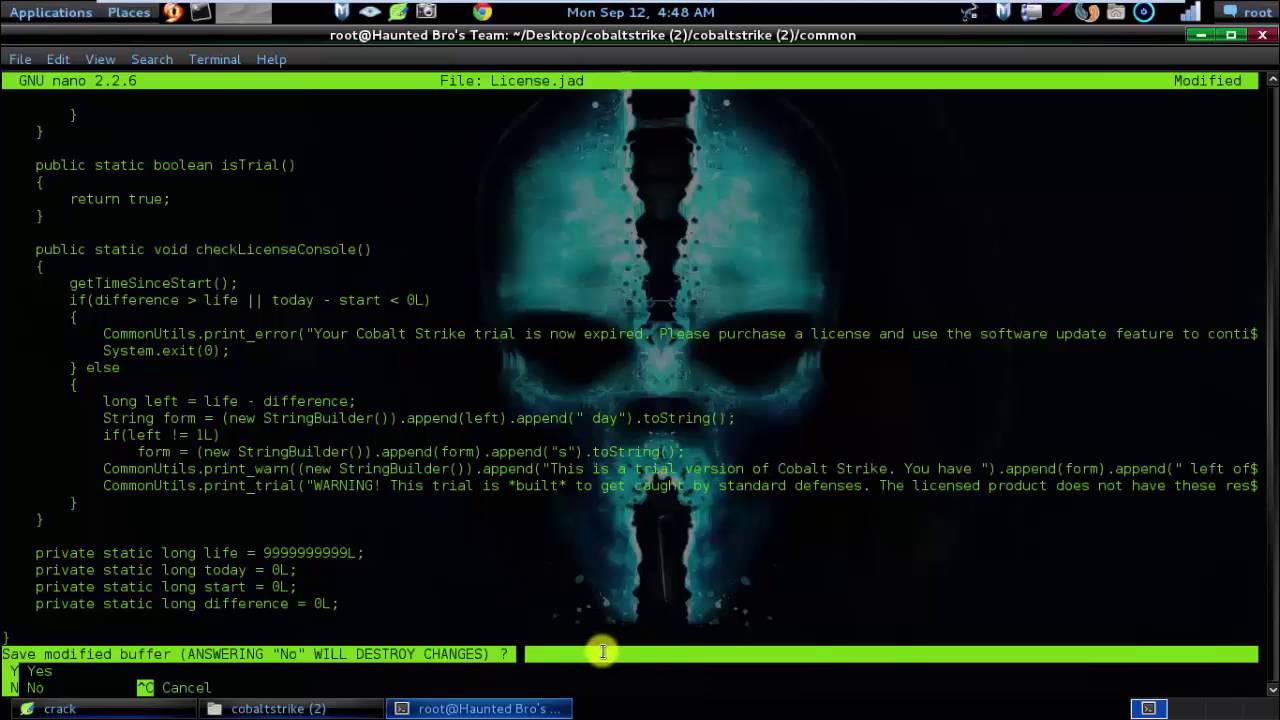Image resolution: width=1280 pixels, height=720 pixels.
Task: Click the workspace switcher terminal icon in bottom panel
Action: 1148,709
